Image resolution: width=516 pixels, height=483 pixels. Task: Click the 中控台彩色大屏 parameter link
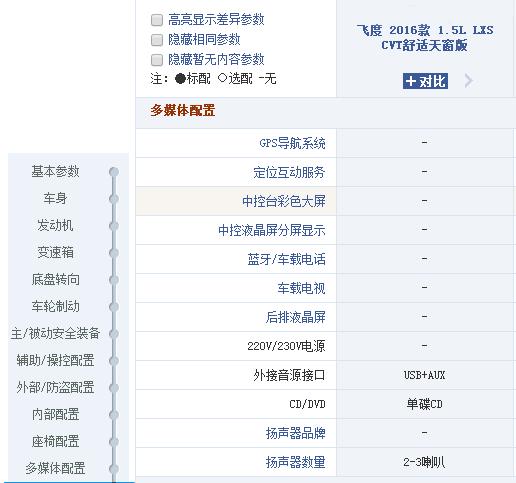click(284, 201)
